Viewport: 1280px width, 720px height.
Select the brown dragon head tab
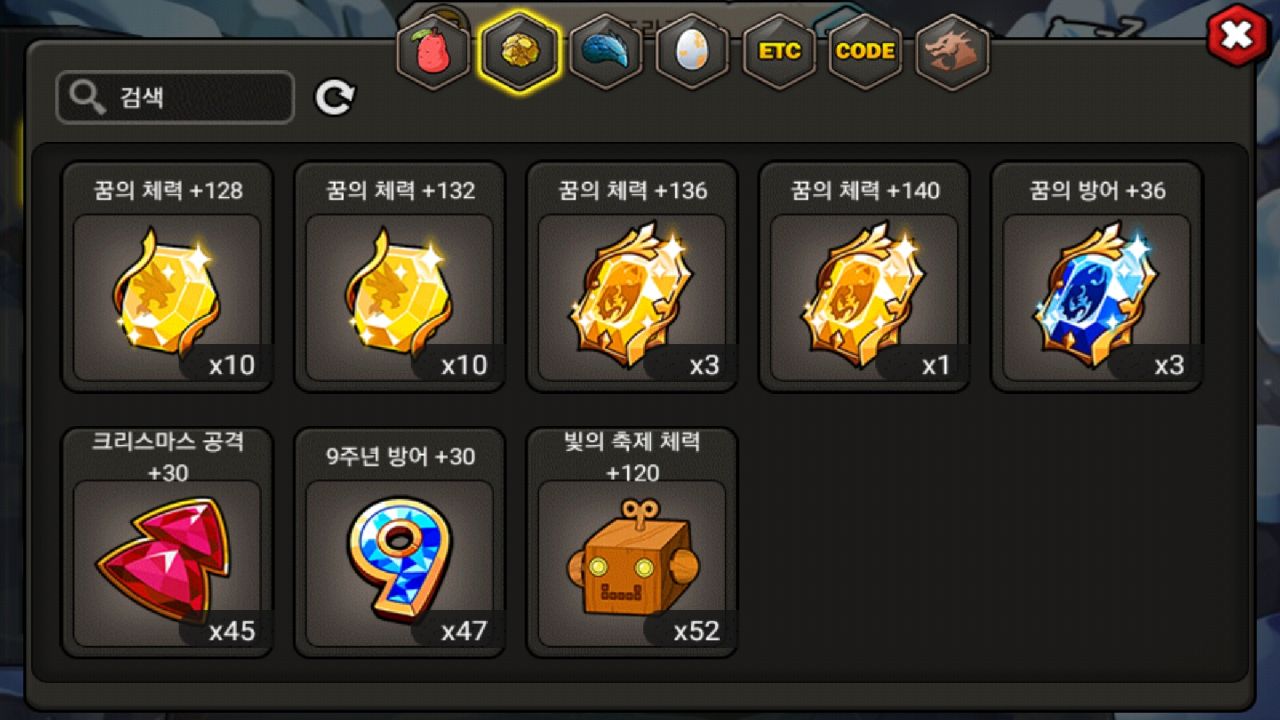click(952, 52)
